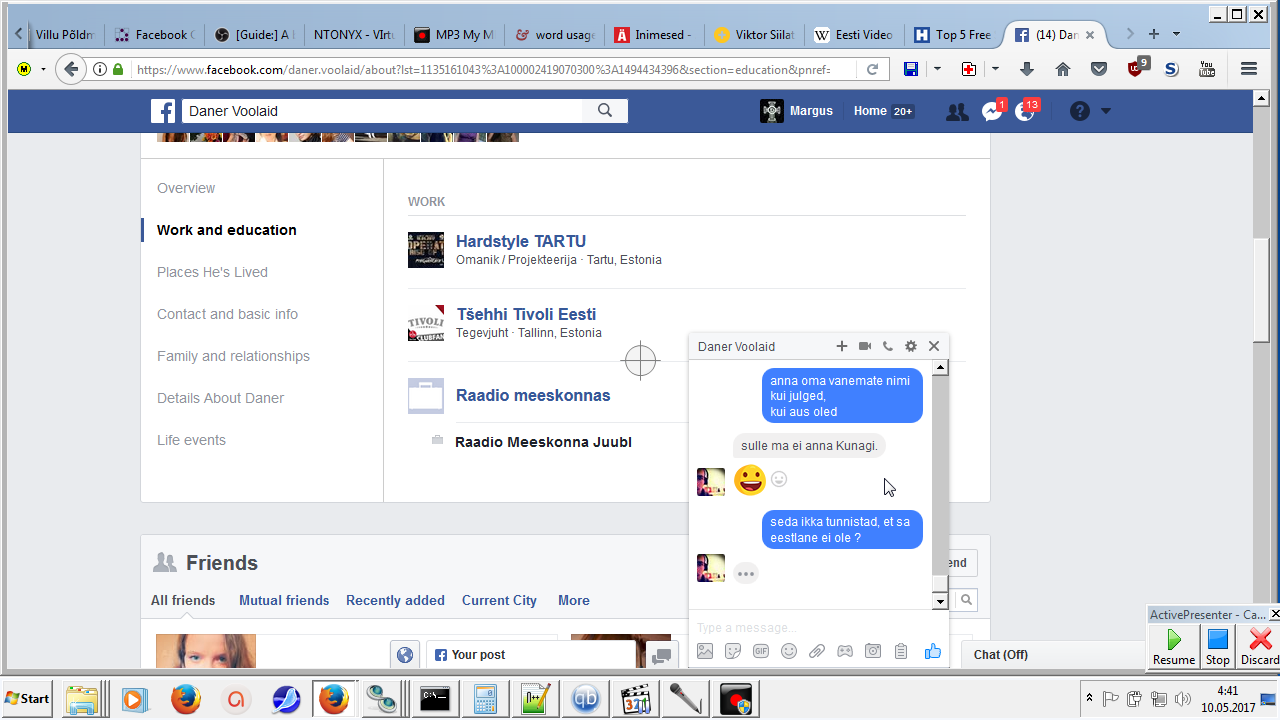Open Facebook friend requests icon
The image size is (1280, 720).
957,111
